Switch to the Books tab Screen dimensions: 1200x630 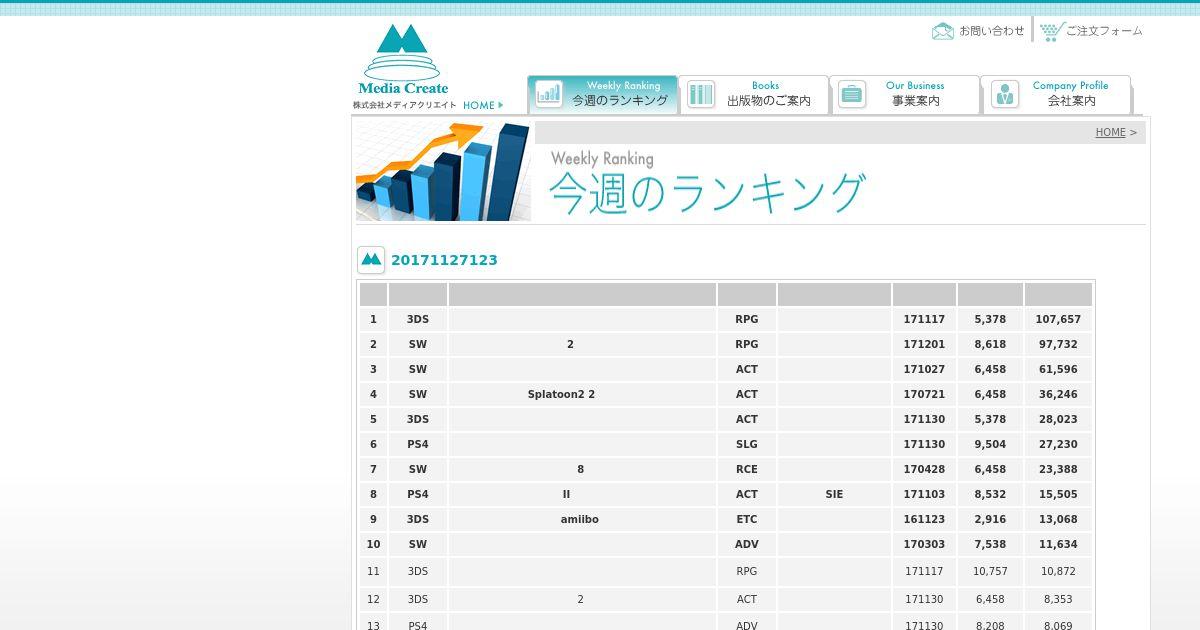coord(754,94)
